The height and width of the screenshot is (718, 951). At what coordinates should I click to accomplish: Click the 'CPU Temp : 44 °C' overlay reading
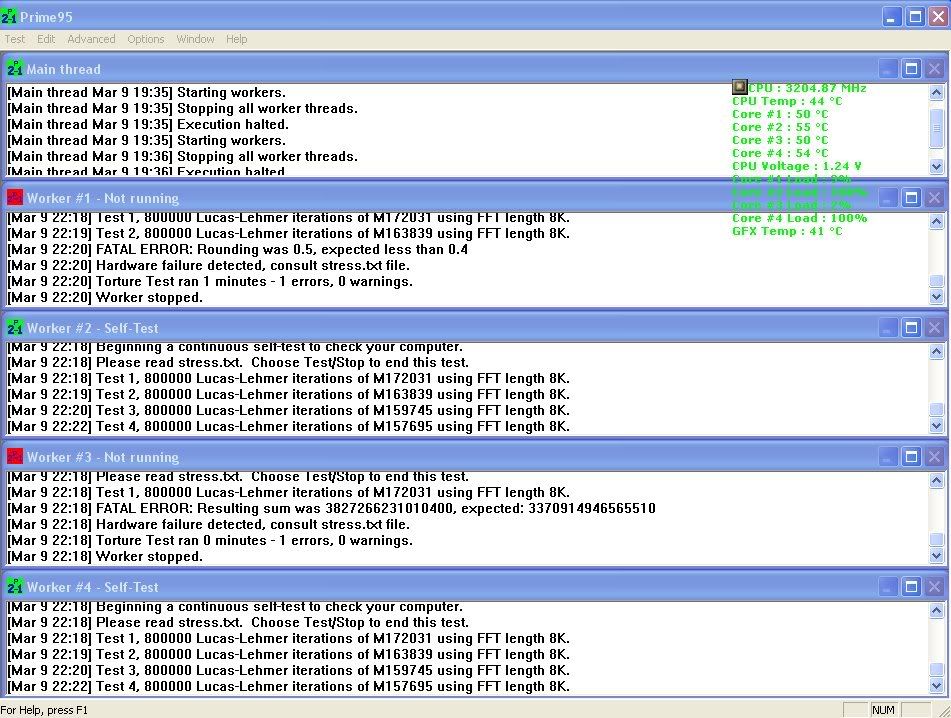pyautogui.click(x=787, y=101)
